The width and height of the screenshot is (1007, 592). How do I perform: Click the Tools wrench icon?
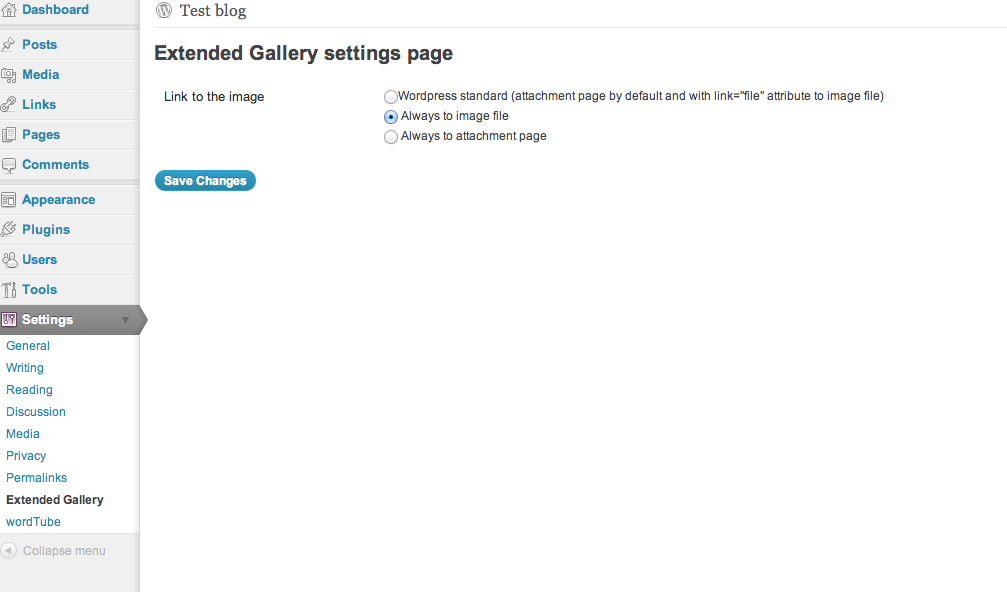pyautogui.click(x=8, y=290)
